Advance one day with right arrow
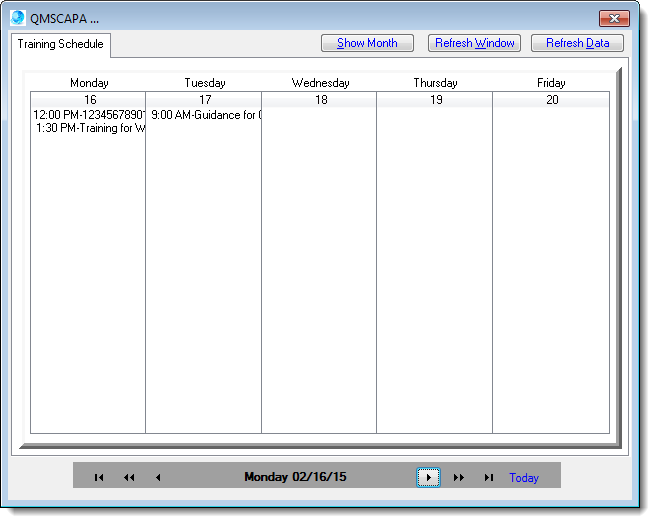The image size is (655, 523). pos(428,478)
